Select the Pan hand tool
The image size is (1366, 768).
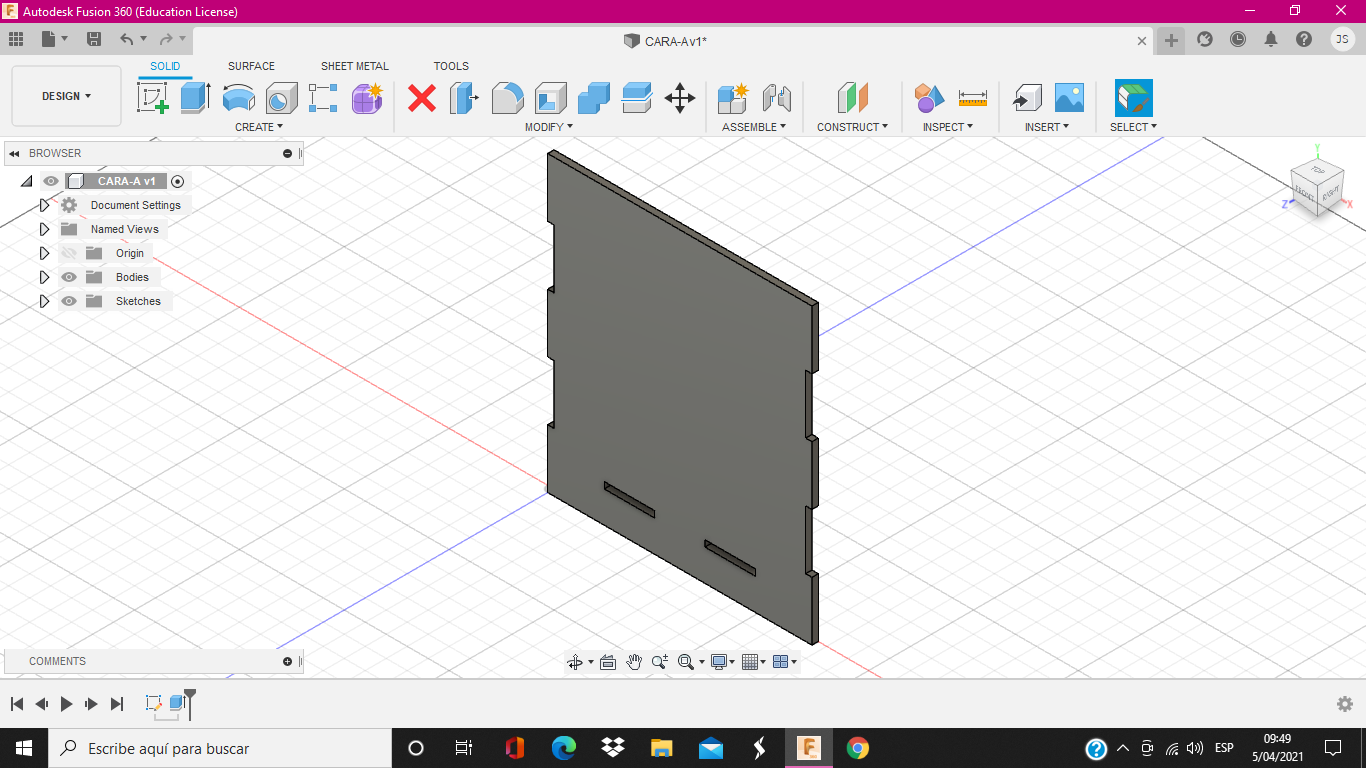[634, 662]
